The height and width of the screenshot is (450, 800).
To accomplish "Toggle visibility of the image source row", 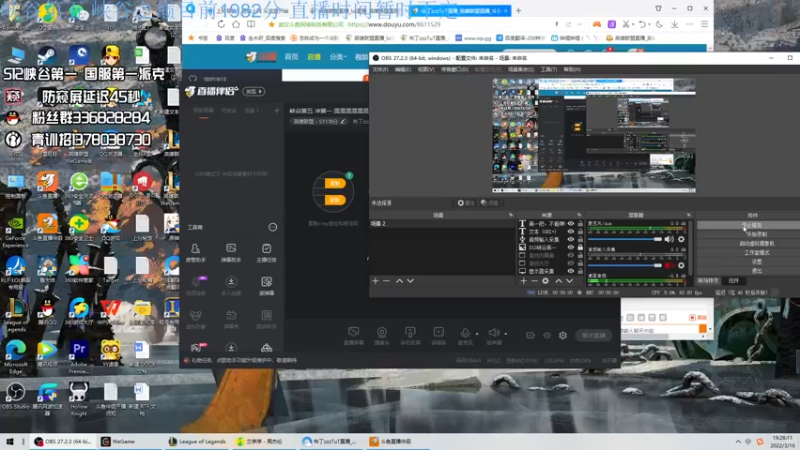I will coord(571,247).
